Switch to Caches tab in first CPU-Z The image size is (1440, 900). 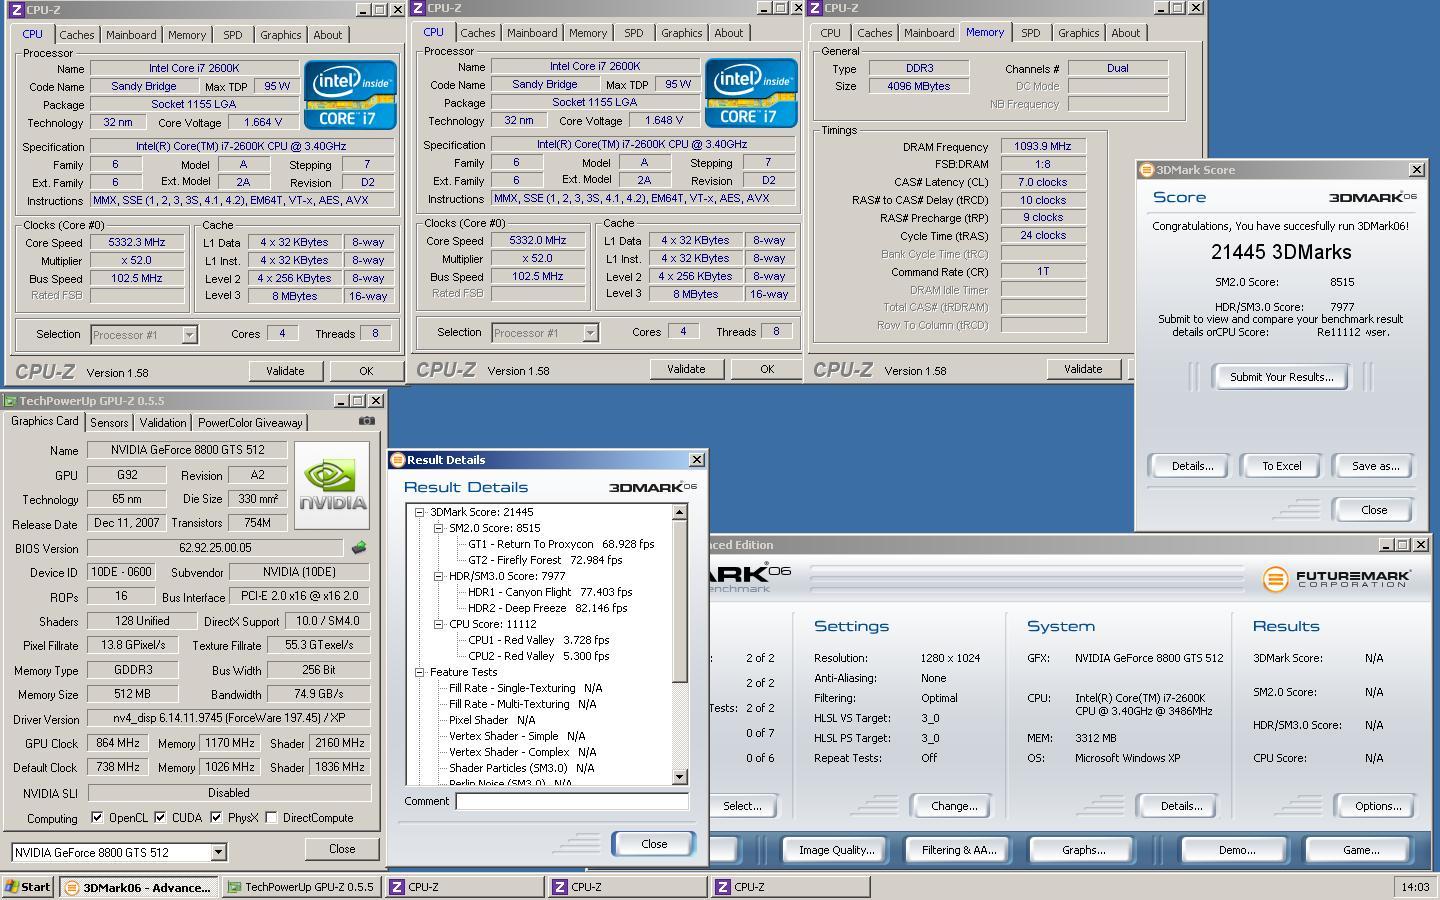click(x=76, y=35)
